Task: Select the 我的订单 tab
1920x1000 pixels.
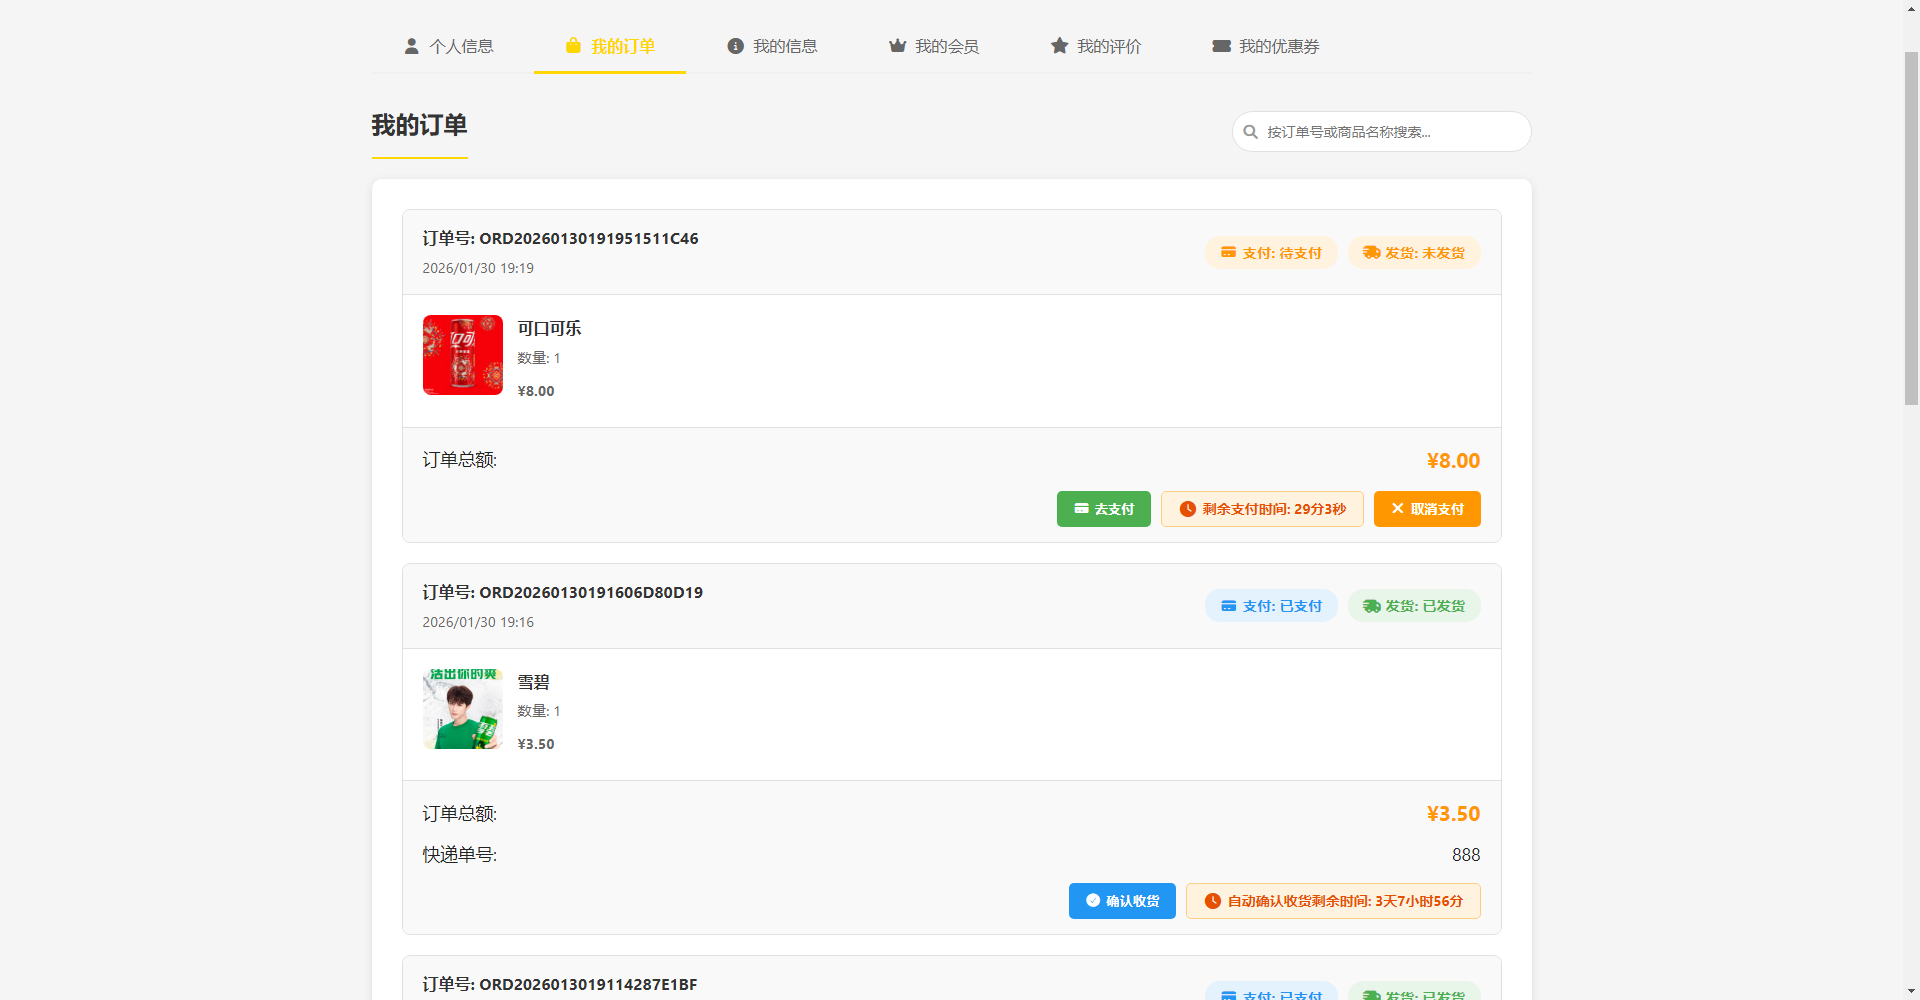Action: coord(610,46)
